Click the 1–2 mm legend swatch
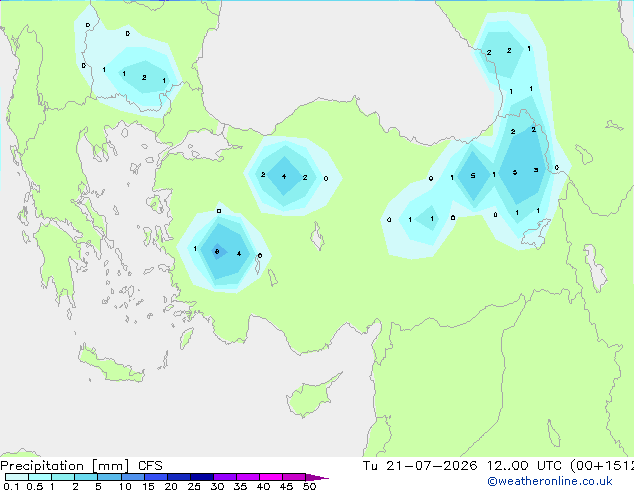The width and height of the screenshot is (634, 490). point(63,477)
